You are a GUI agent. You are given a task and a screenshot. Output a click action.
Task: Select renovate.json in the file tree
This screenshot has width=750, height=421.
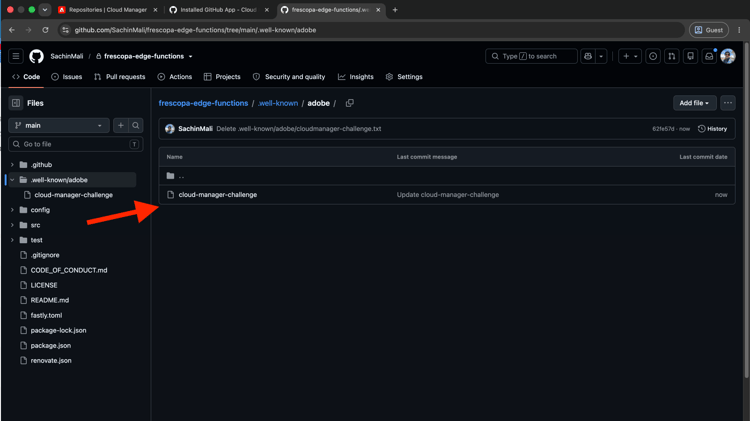(51, 361)
